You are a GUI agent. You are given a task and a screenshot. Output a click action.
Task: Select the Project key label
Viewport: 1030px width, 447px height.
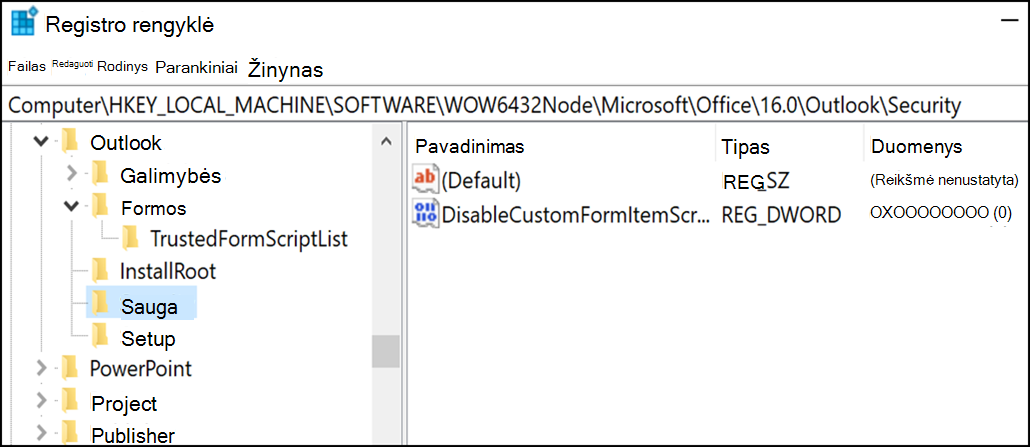point(124,403)
